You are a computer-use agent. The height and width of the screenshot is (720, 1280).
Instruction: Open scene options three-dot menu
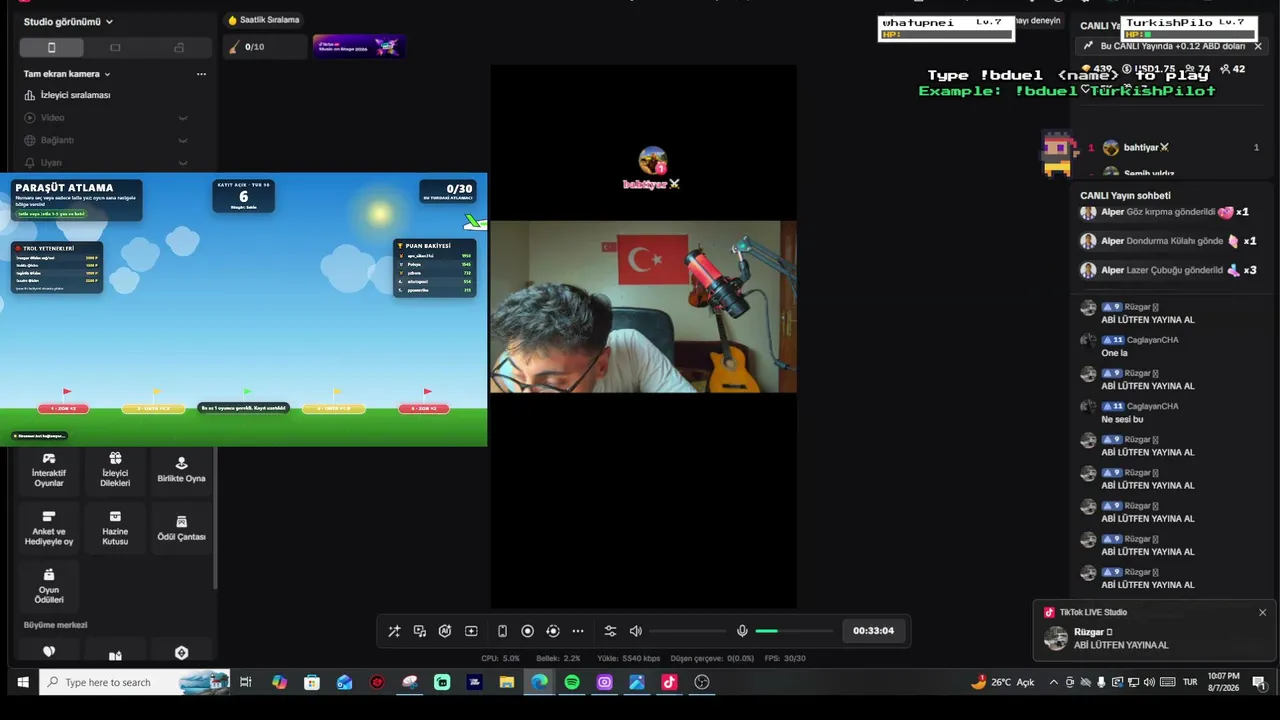[x=201, y=74]
